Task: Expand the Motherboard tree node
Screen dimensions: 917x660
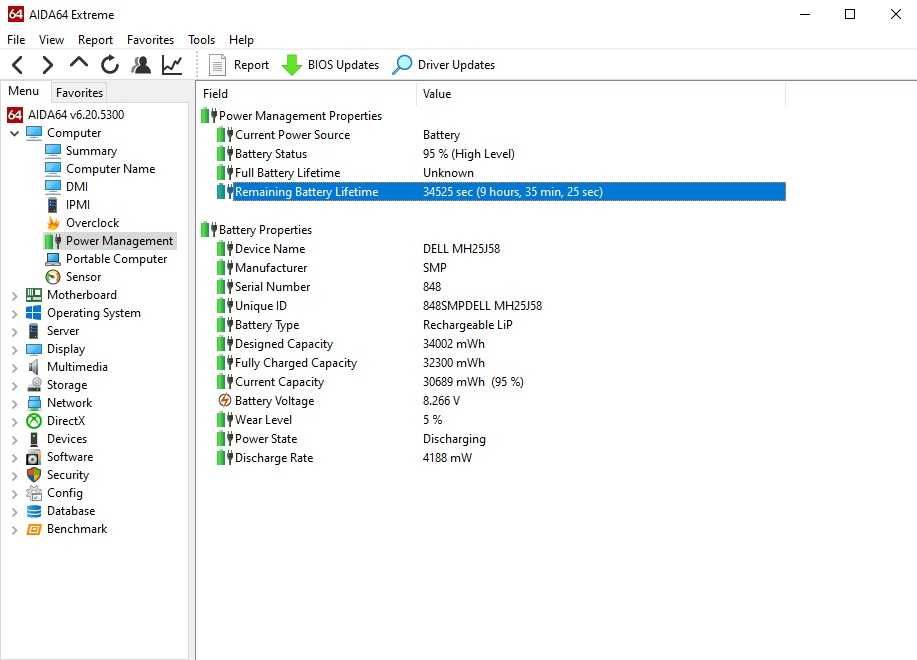Action: 15,296
